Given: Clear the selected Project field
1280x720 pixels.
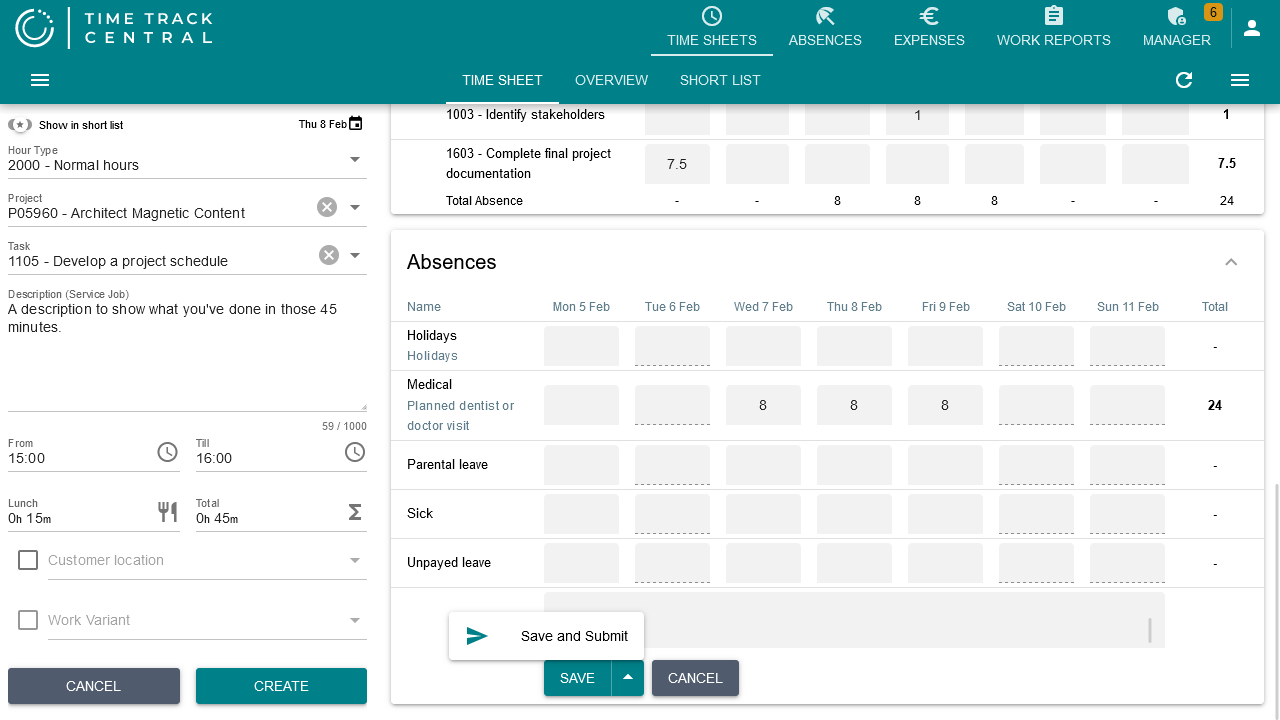Looking at the screenshot, I should pyautogui.click(x=327, y=207).
